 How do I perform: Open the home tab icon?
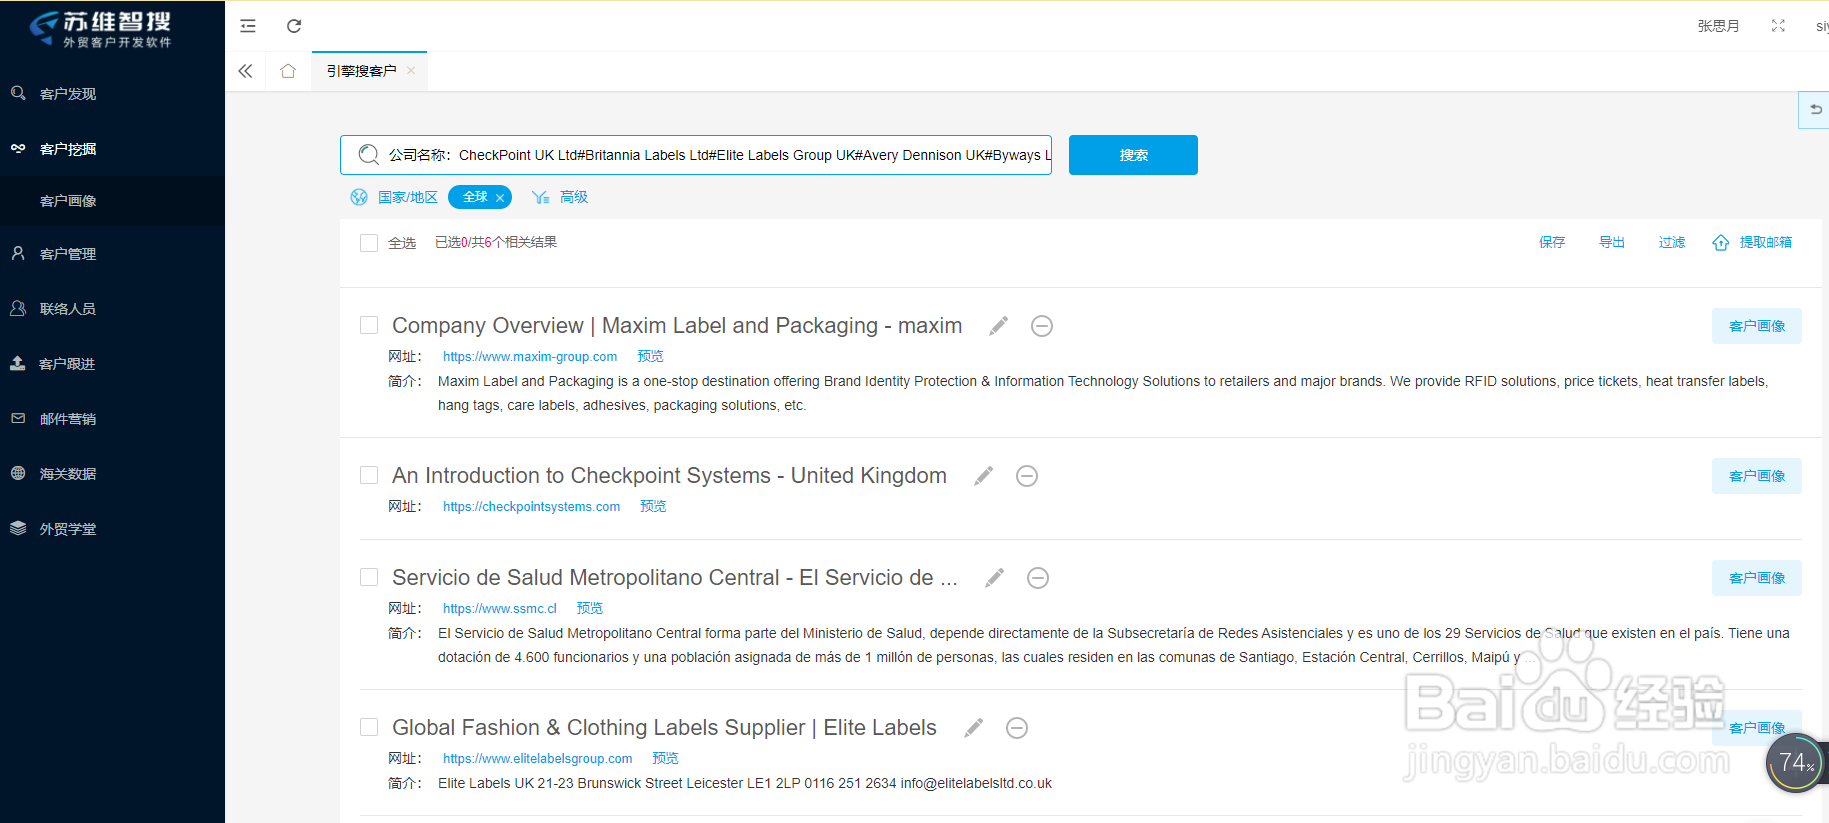288,71
